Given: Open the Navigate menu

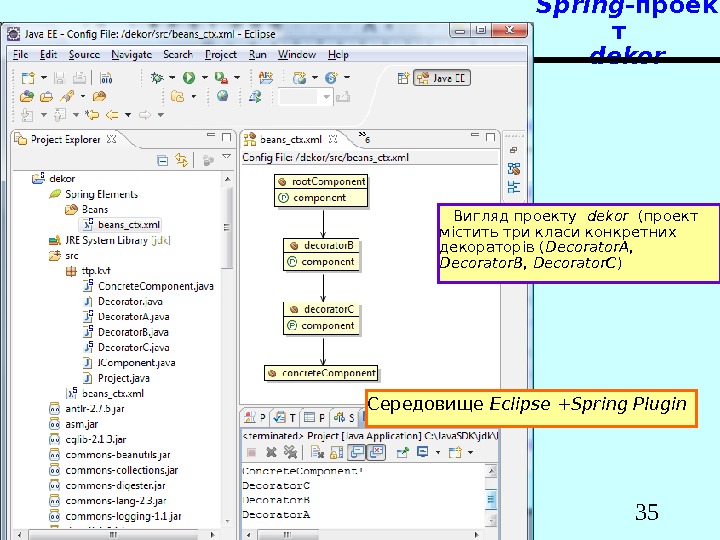Looking at the screenshot, I should 131,55.
